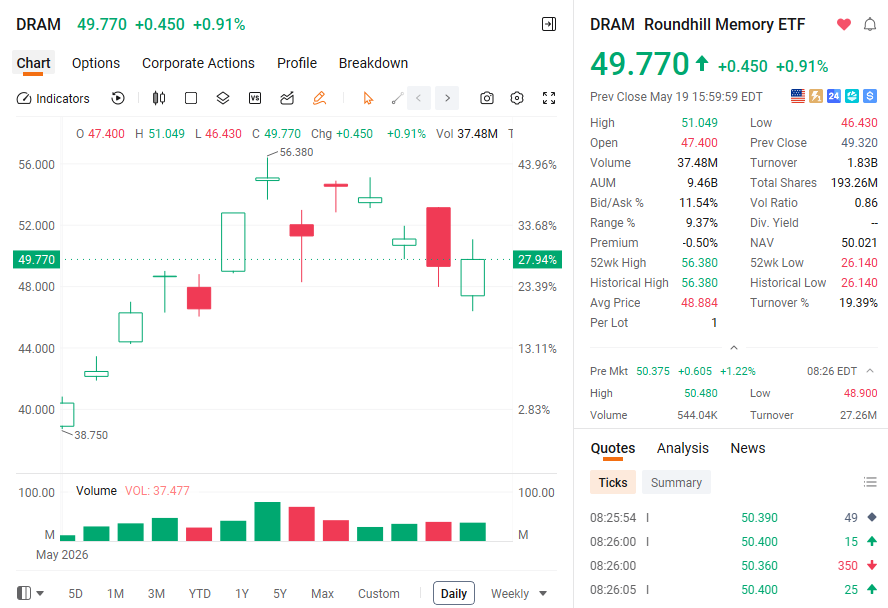The width and height of the screenshot is (888, 608).
Task: Open the Profile tab
Action: point(297,63)
